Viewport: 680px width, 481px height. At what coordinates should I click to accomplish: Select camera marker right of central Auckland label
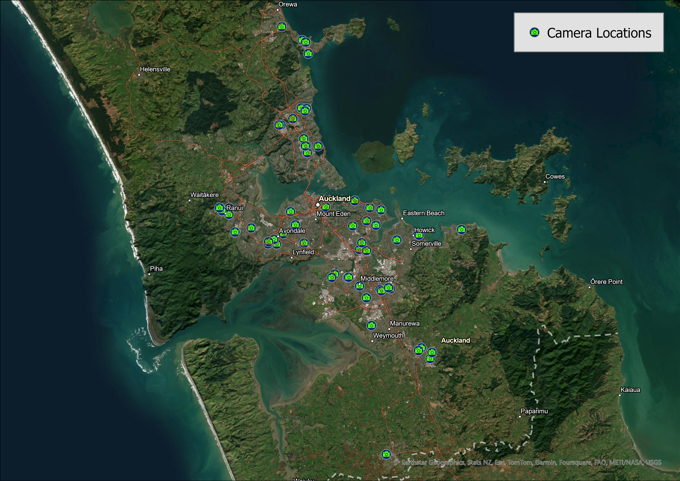click(355, 201)
